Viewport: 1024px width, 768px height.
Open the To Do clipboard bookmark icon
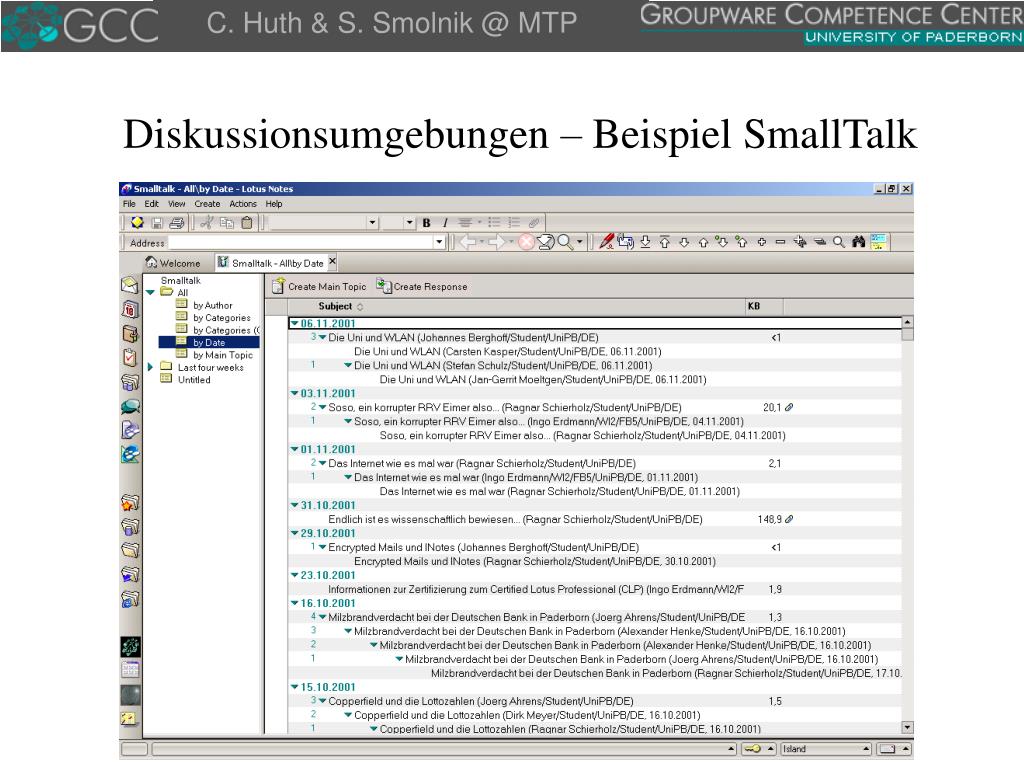(130, 357)
